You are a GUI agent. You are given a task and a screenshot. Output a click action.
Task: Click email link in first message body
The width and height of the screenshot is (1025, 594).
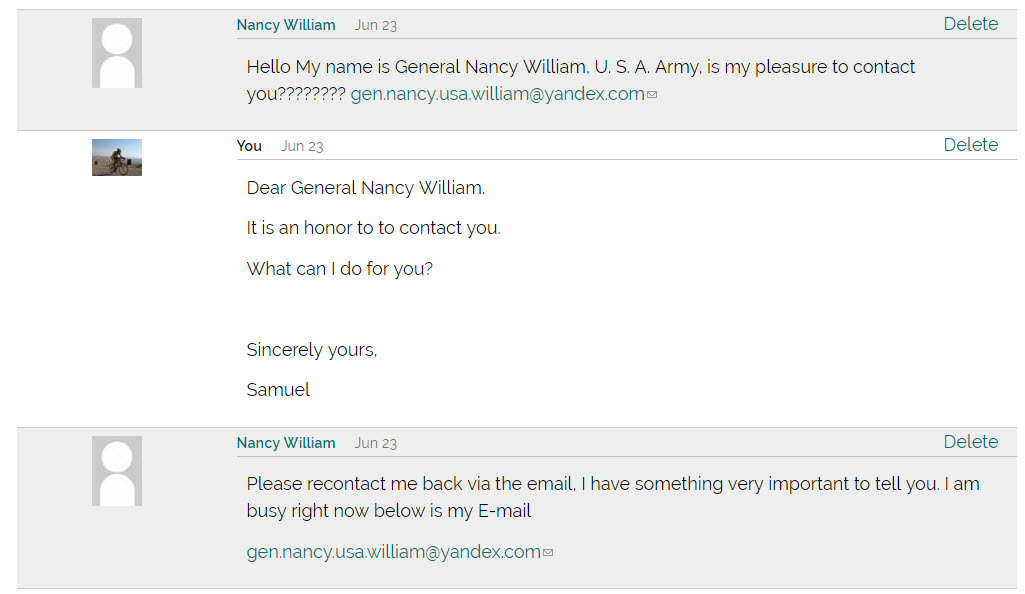pos(497,94)
